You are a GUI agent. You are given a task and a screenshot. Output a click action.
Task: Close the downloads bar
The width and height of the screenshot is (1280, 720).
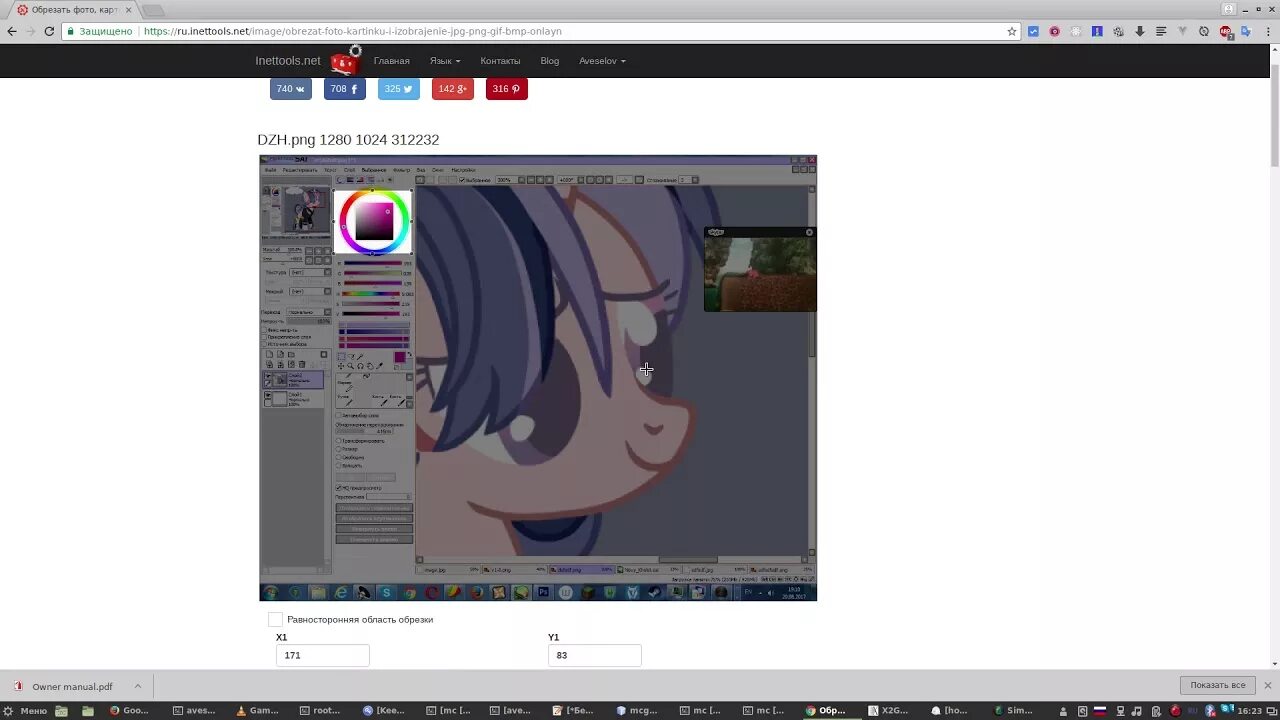click(1268, 685)
